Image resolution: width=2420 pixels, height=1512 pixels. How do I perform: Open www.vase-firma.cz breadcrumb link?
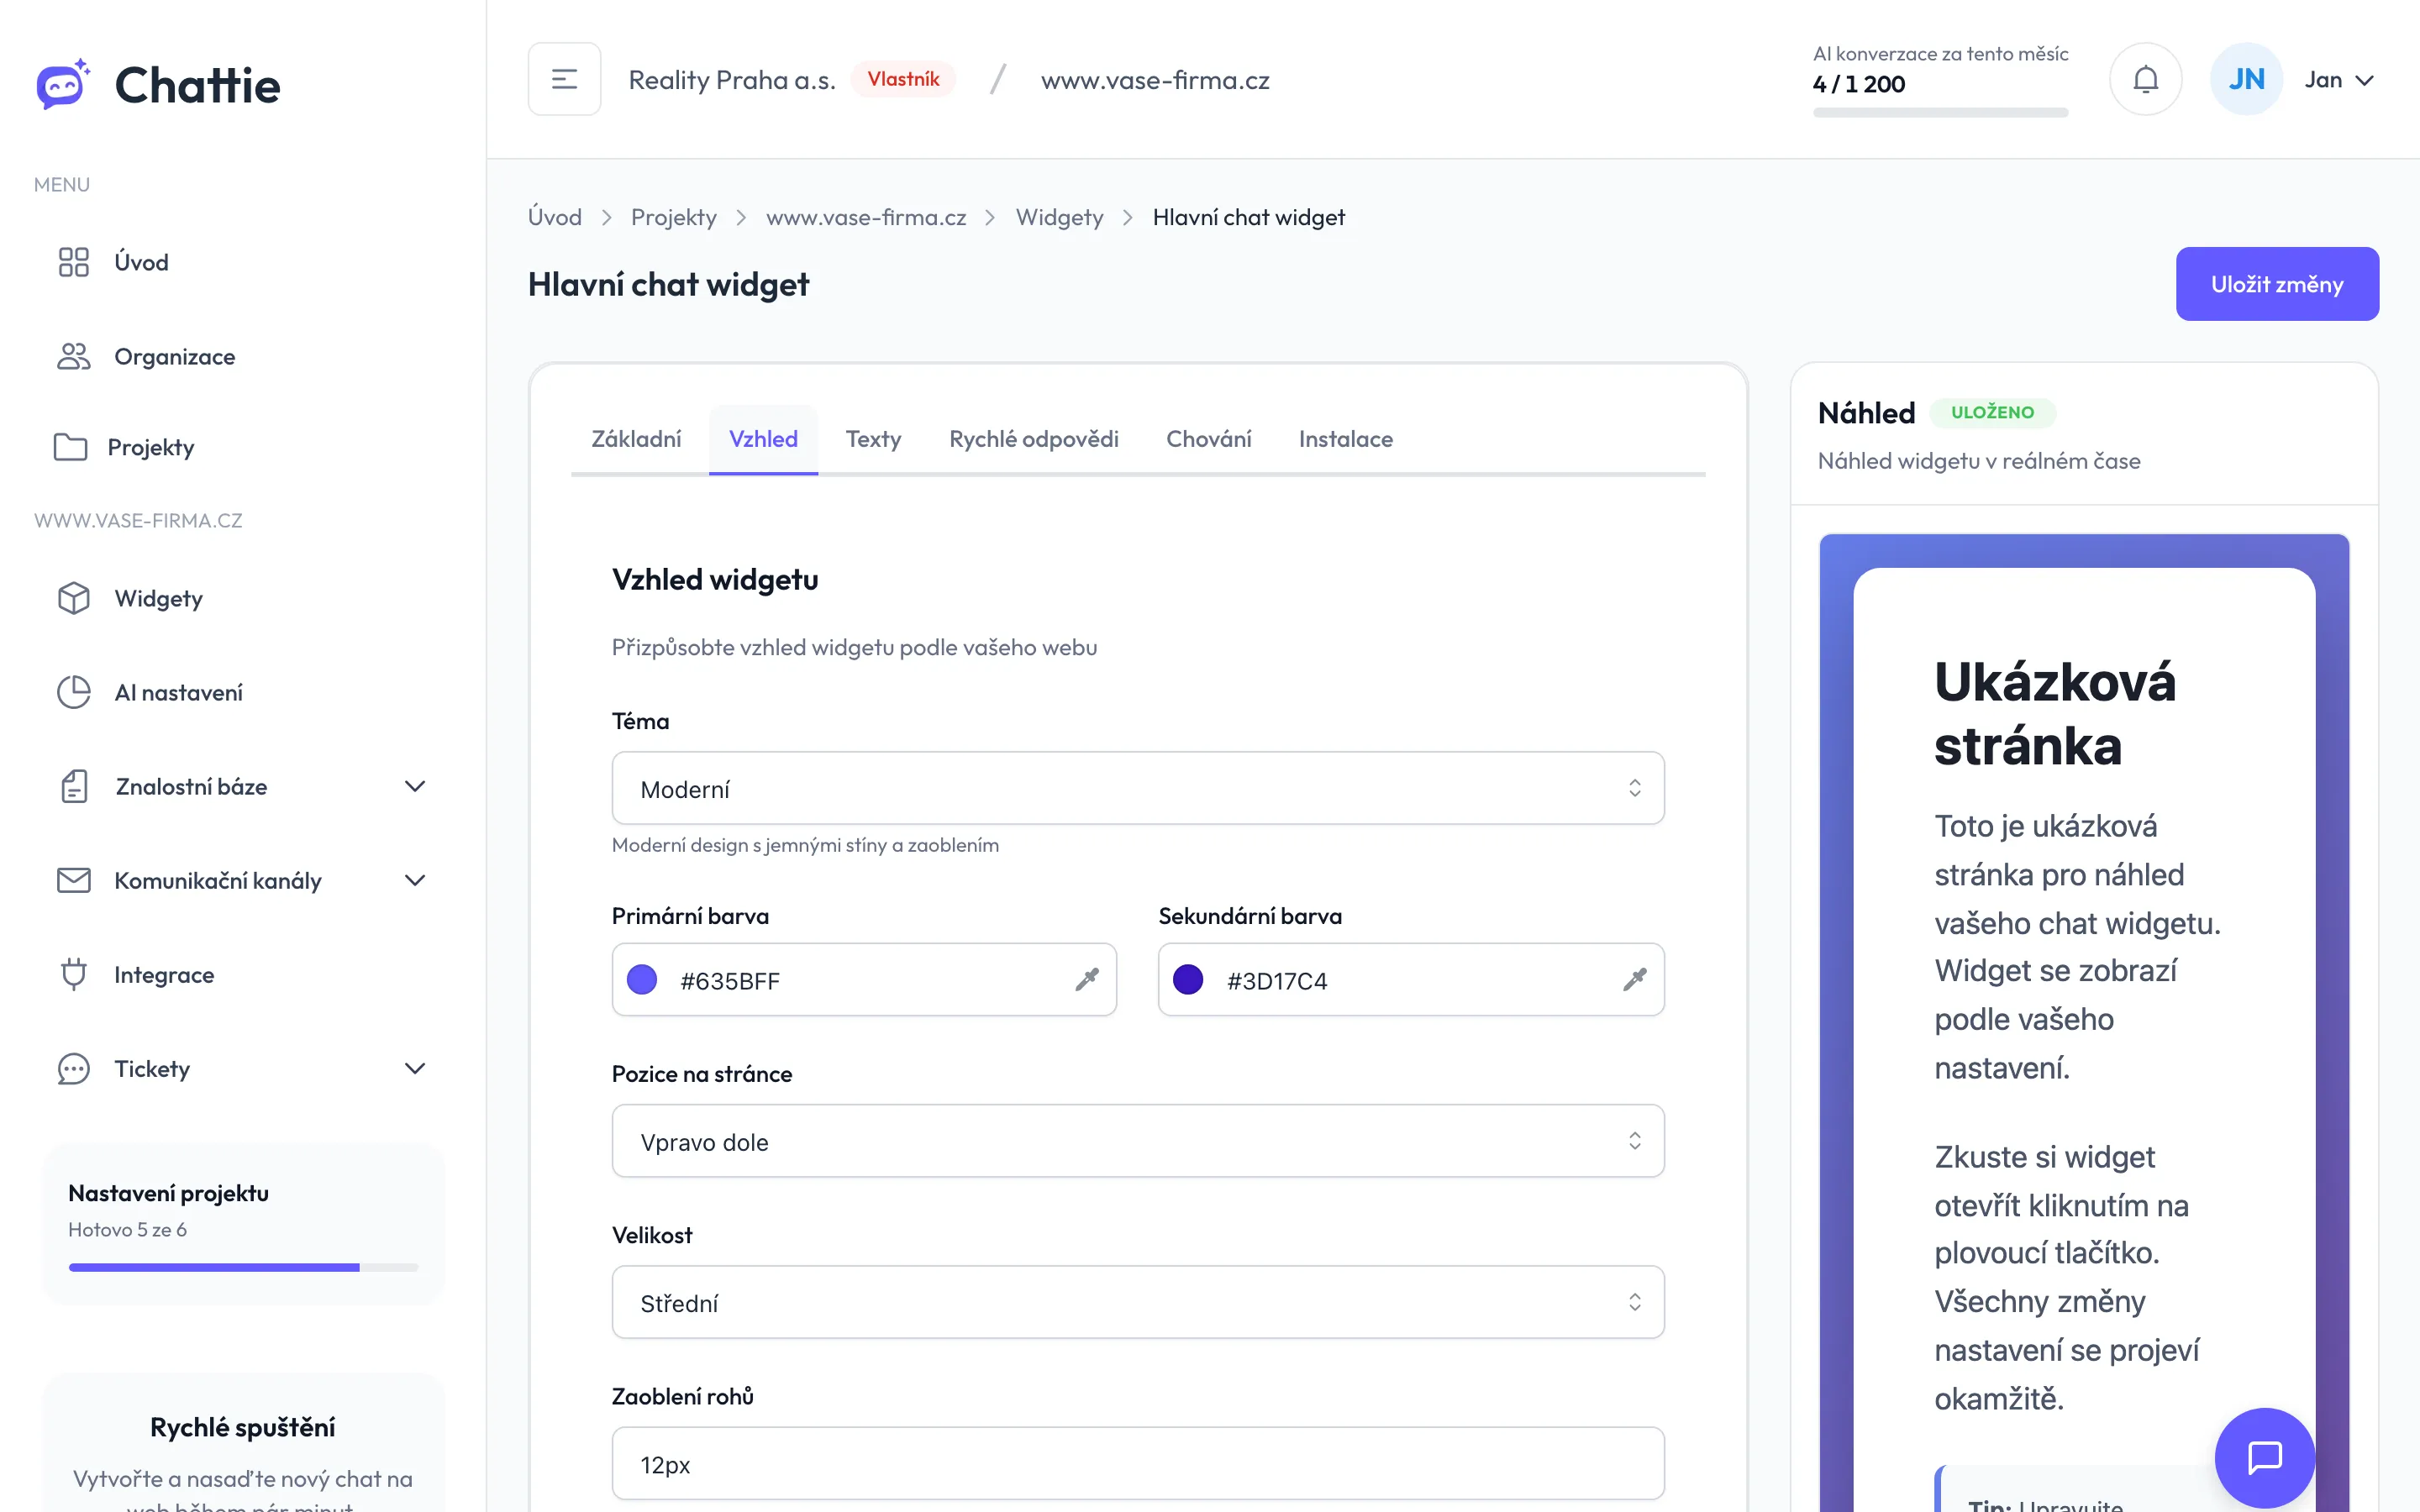(866, 217)
